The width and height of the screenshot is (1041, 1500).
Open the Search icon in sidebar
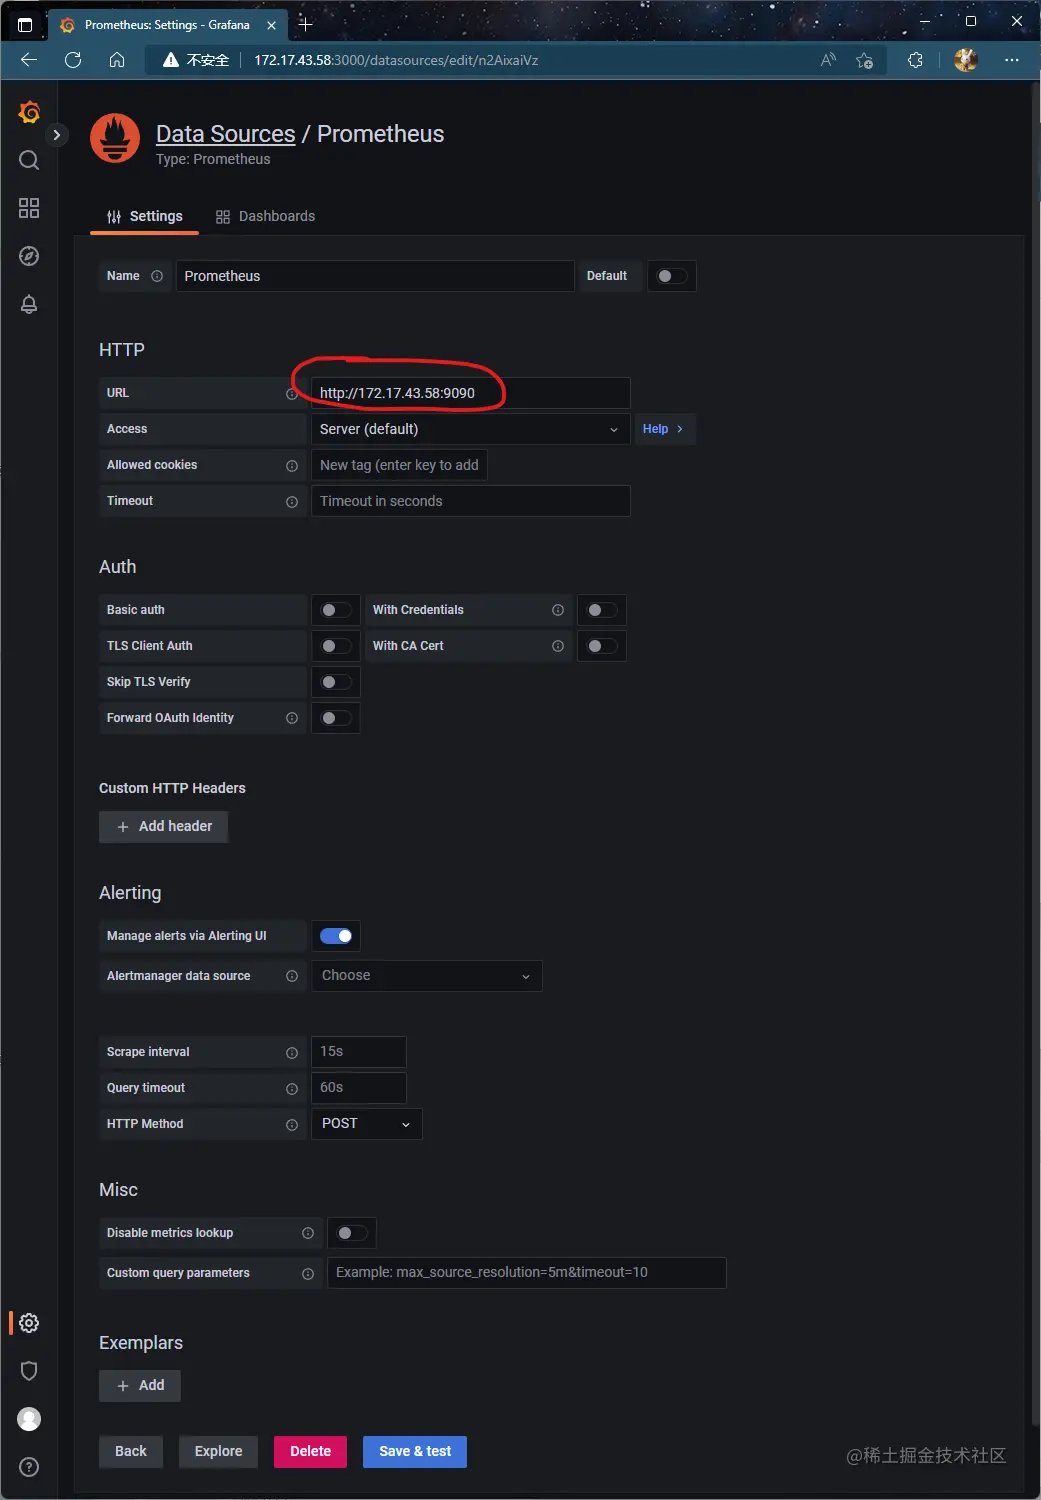[29, 160]
